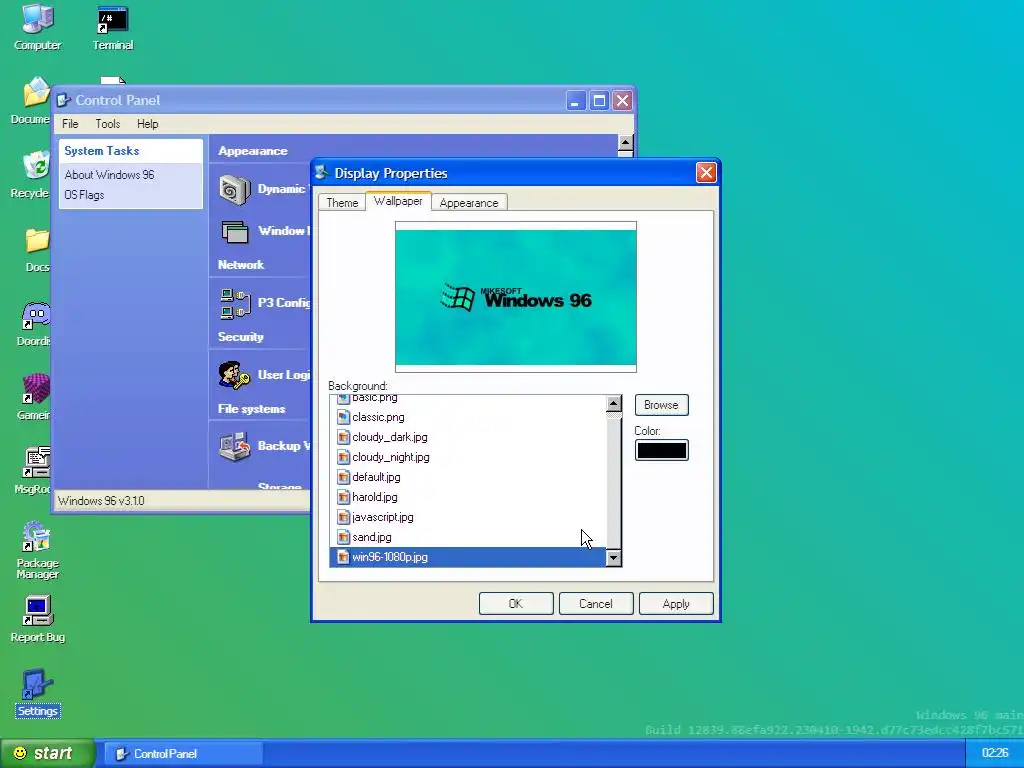Click the taskbar clock showing 02:26
Screen dimensions: 1024x768
(995, 753)
